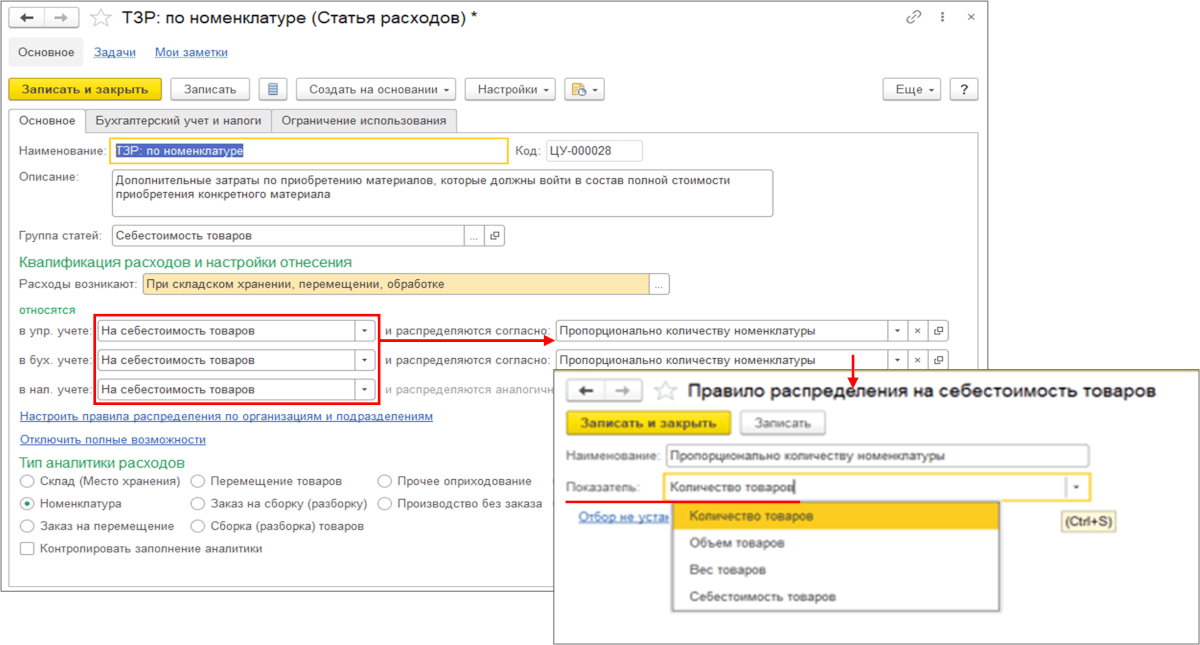Go back in Правило распределения dialog
Viewport: 1200px width, 645px height.
(587, 391)
